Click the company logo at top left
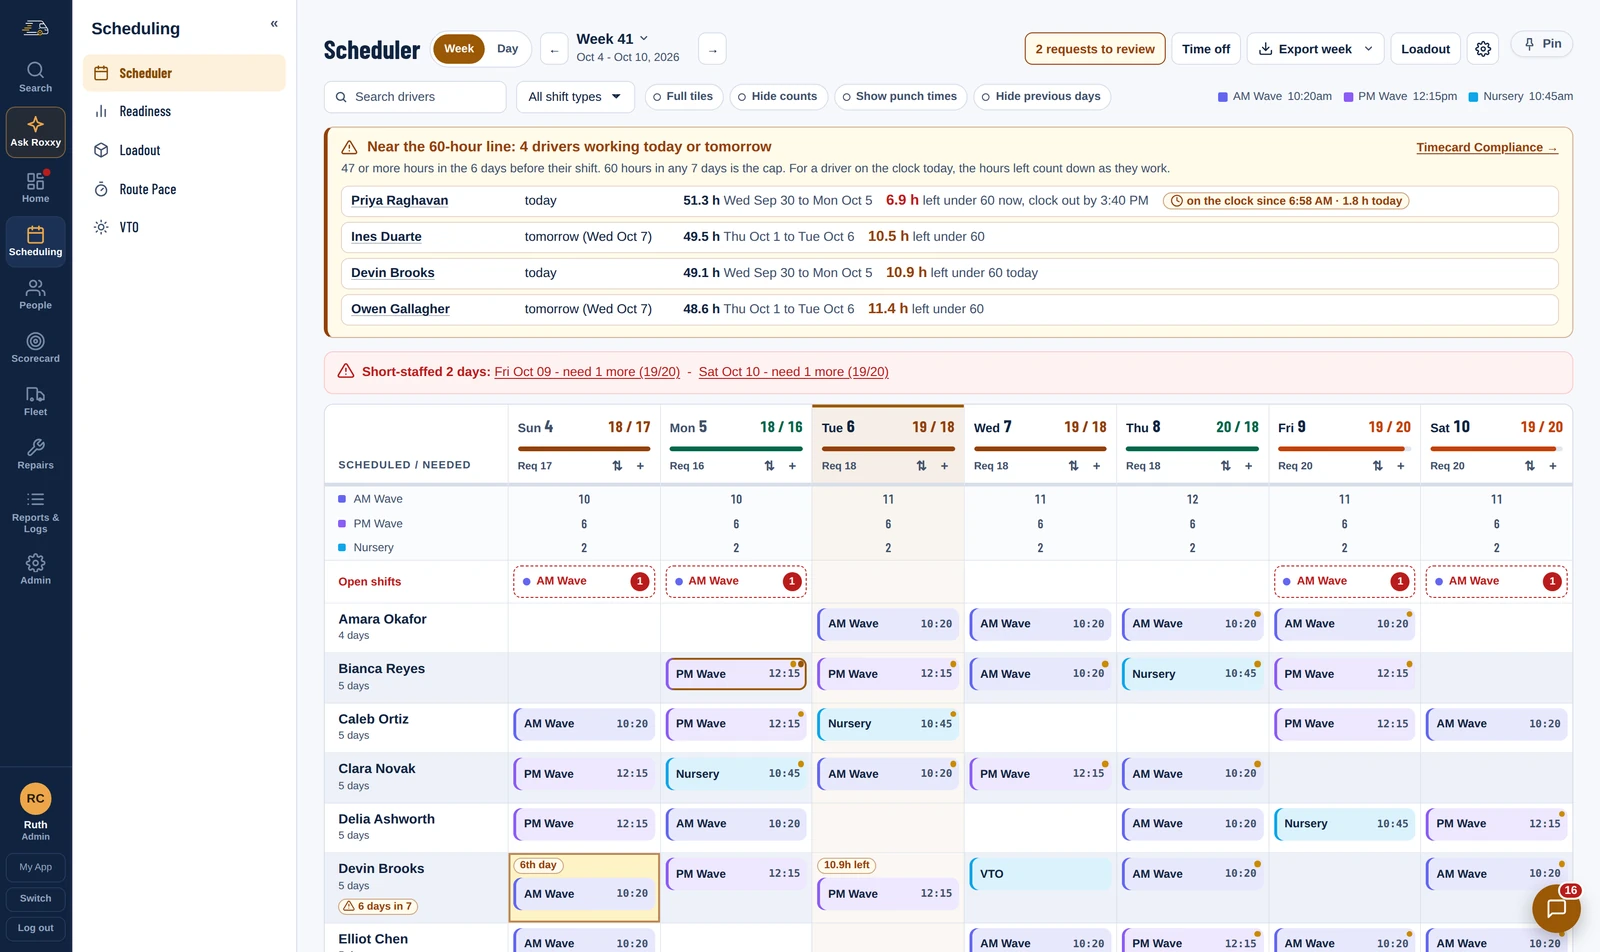This screenshot has width=1600, height=952. [x=35, y=28]
